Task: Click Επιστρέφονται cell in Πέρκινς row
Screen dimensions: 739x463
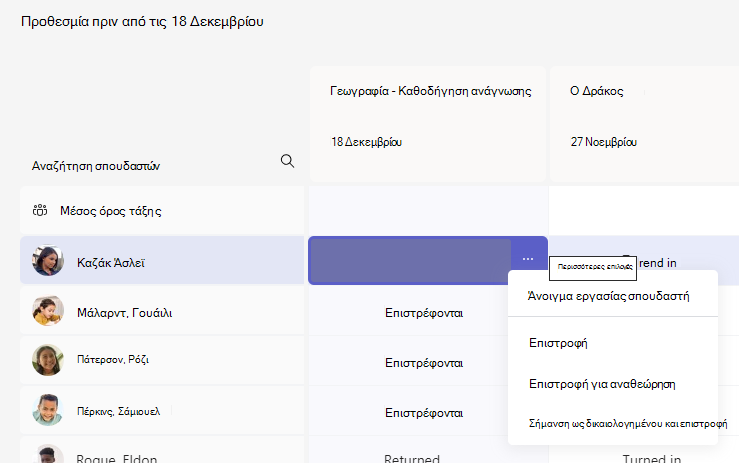Action: 424,413
